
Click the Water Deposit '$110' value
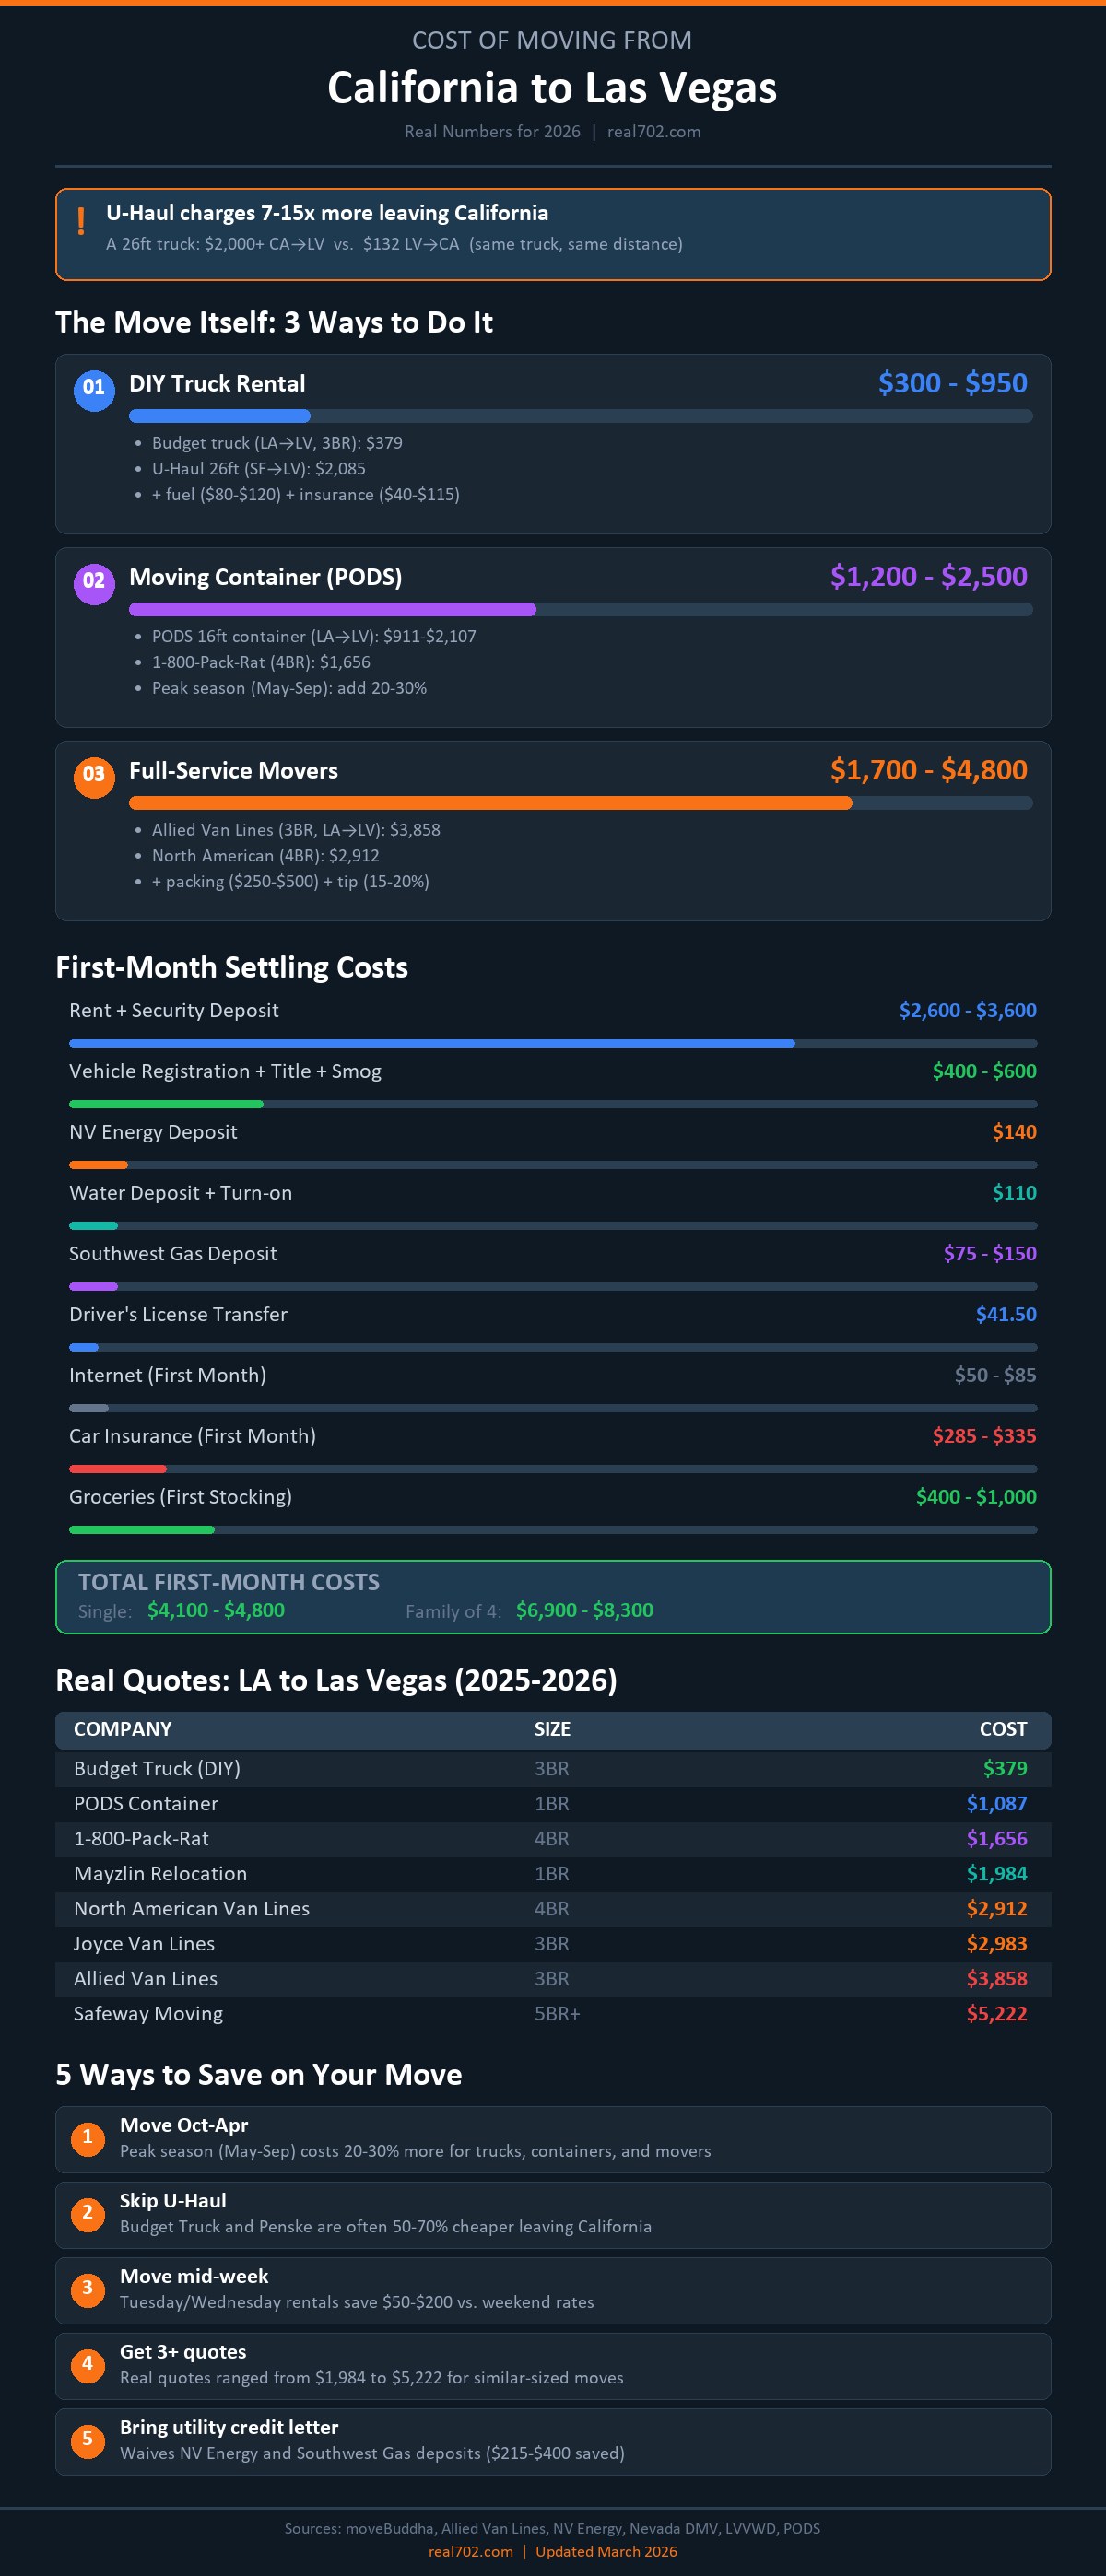(x=1014, y=1193)
